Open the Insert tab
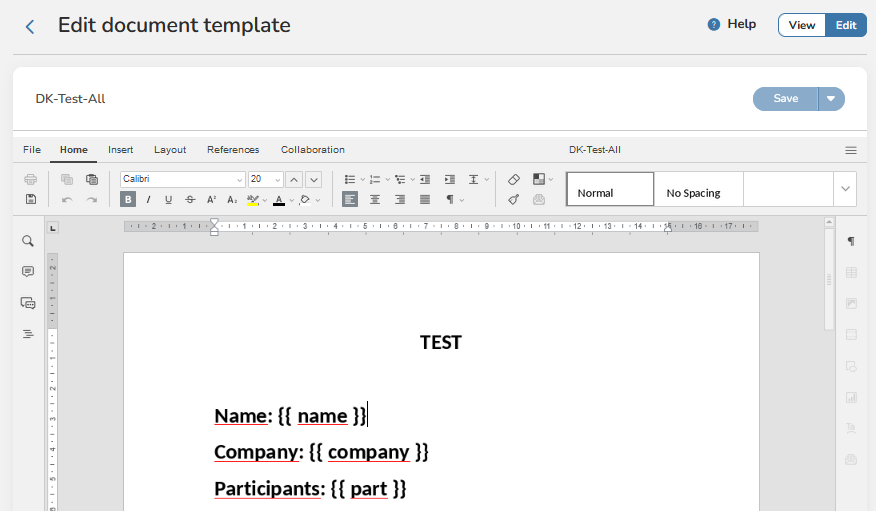Viewport: 876px width, 511px height. [121, 150]
